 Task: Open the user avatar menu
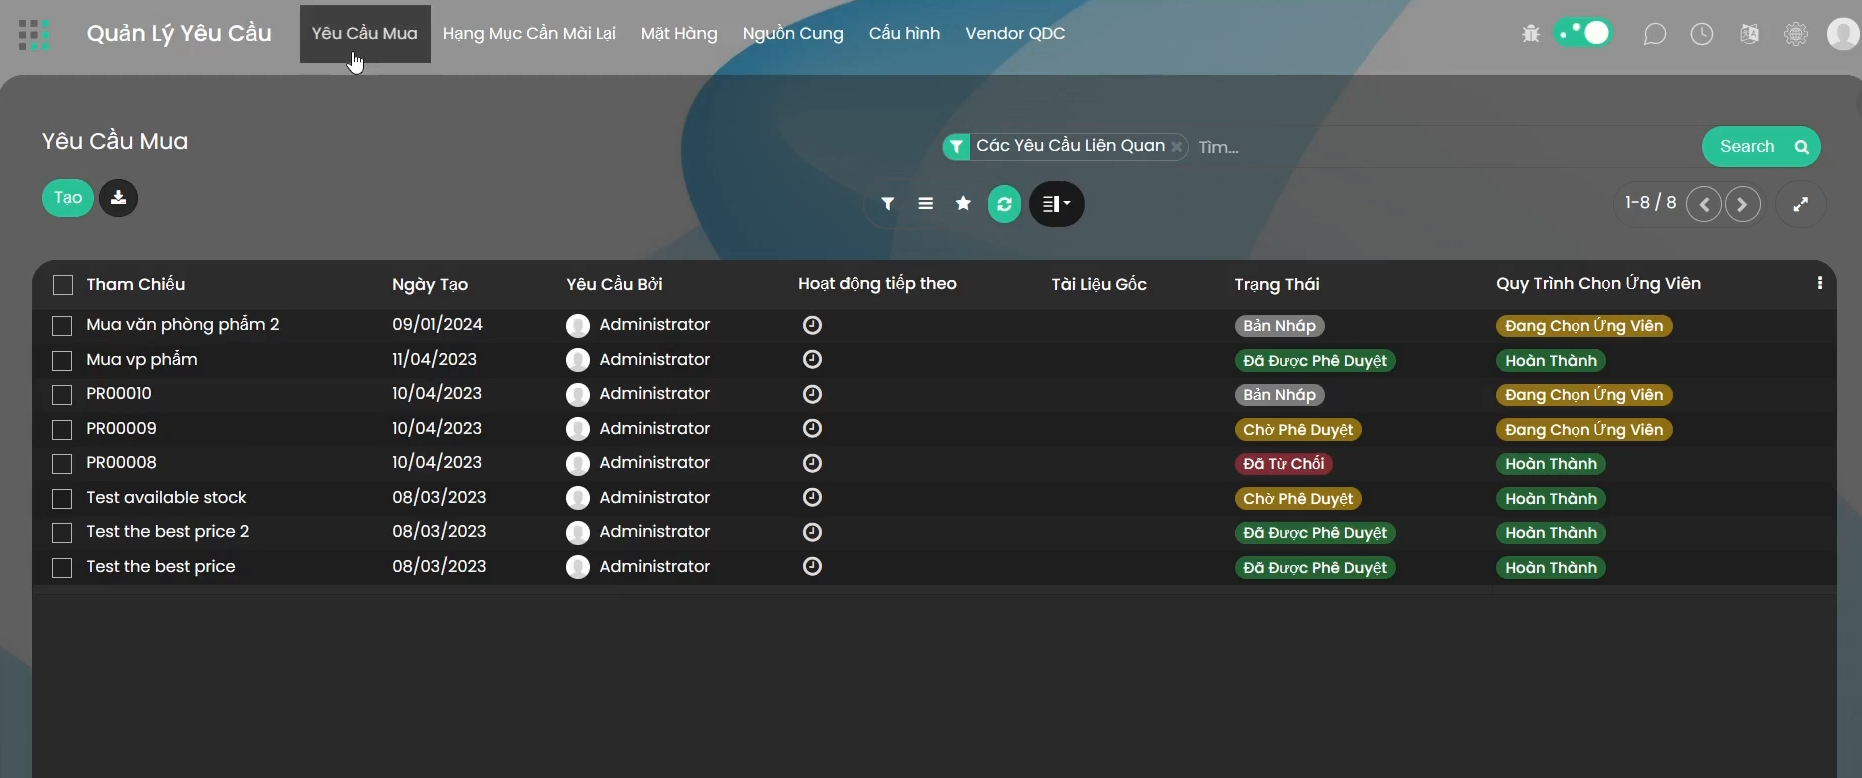coord(1843,34)
